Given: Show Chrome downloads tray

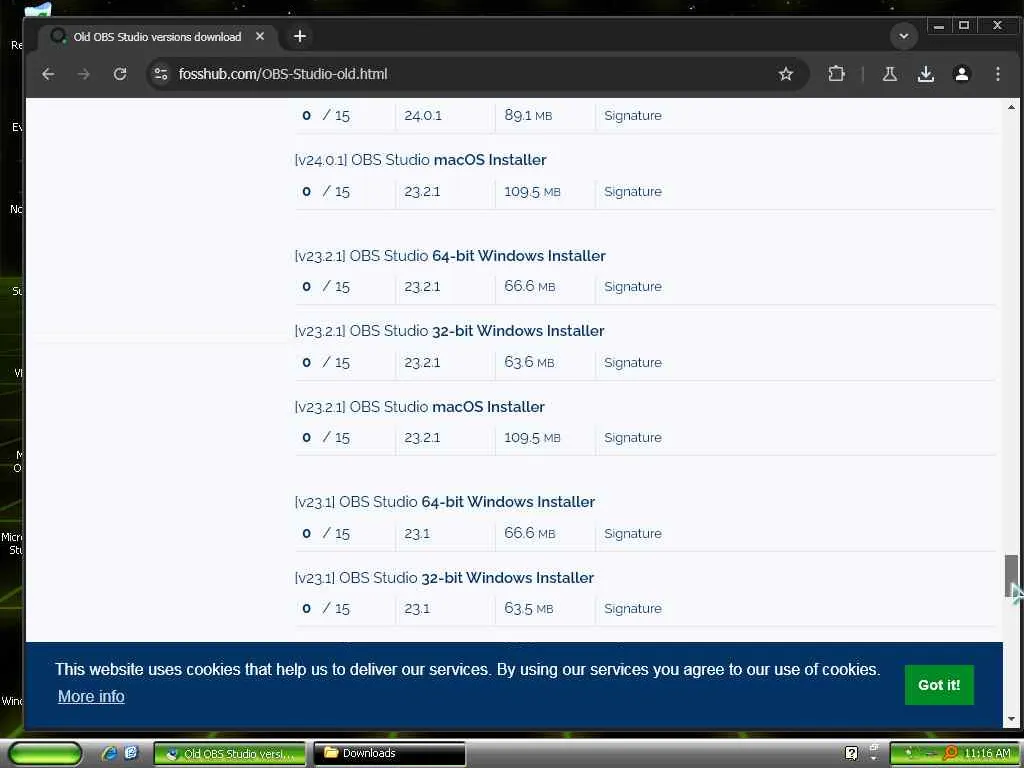Looking at the screenshot, I should (x=925, y=74).
